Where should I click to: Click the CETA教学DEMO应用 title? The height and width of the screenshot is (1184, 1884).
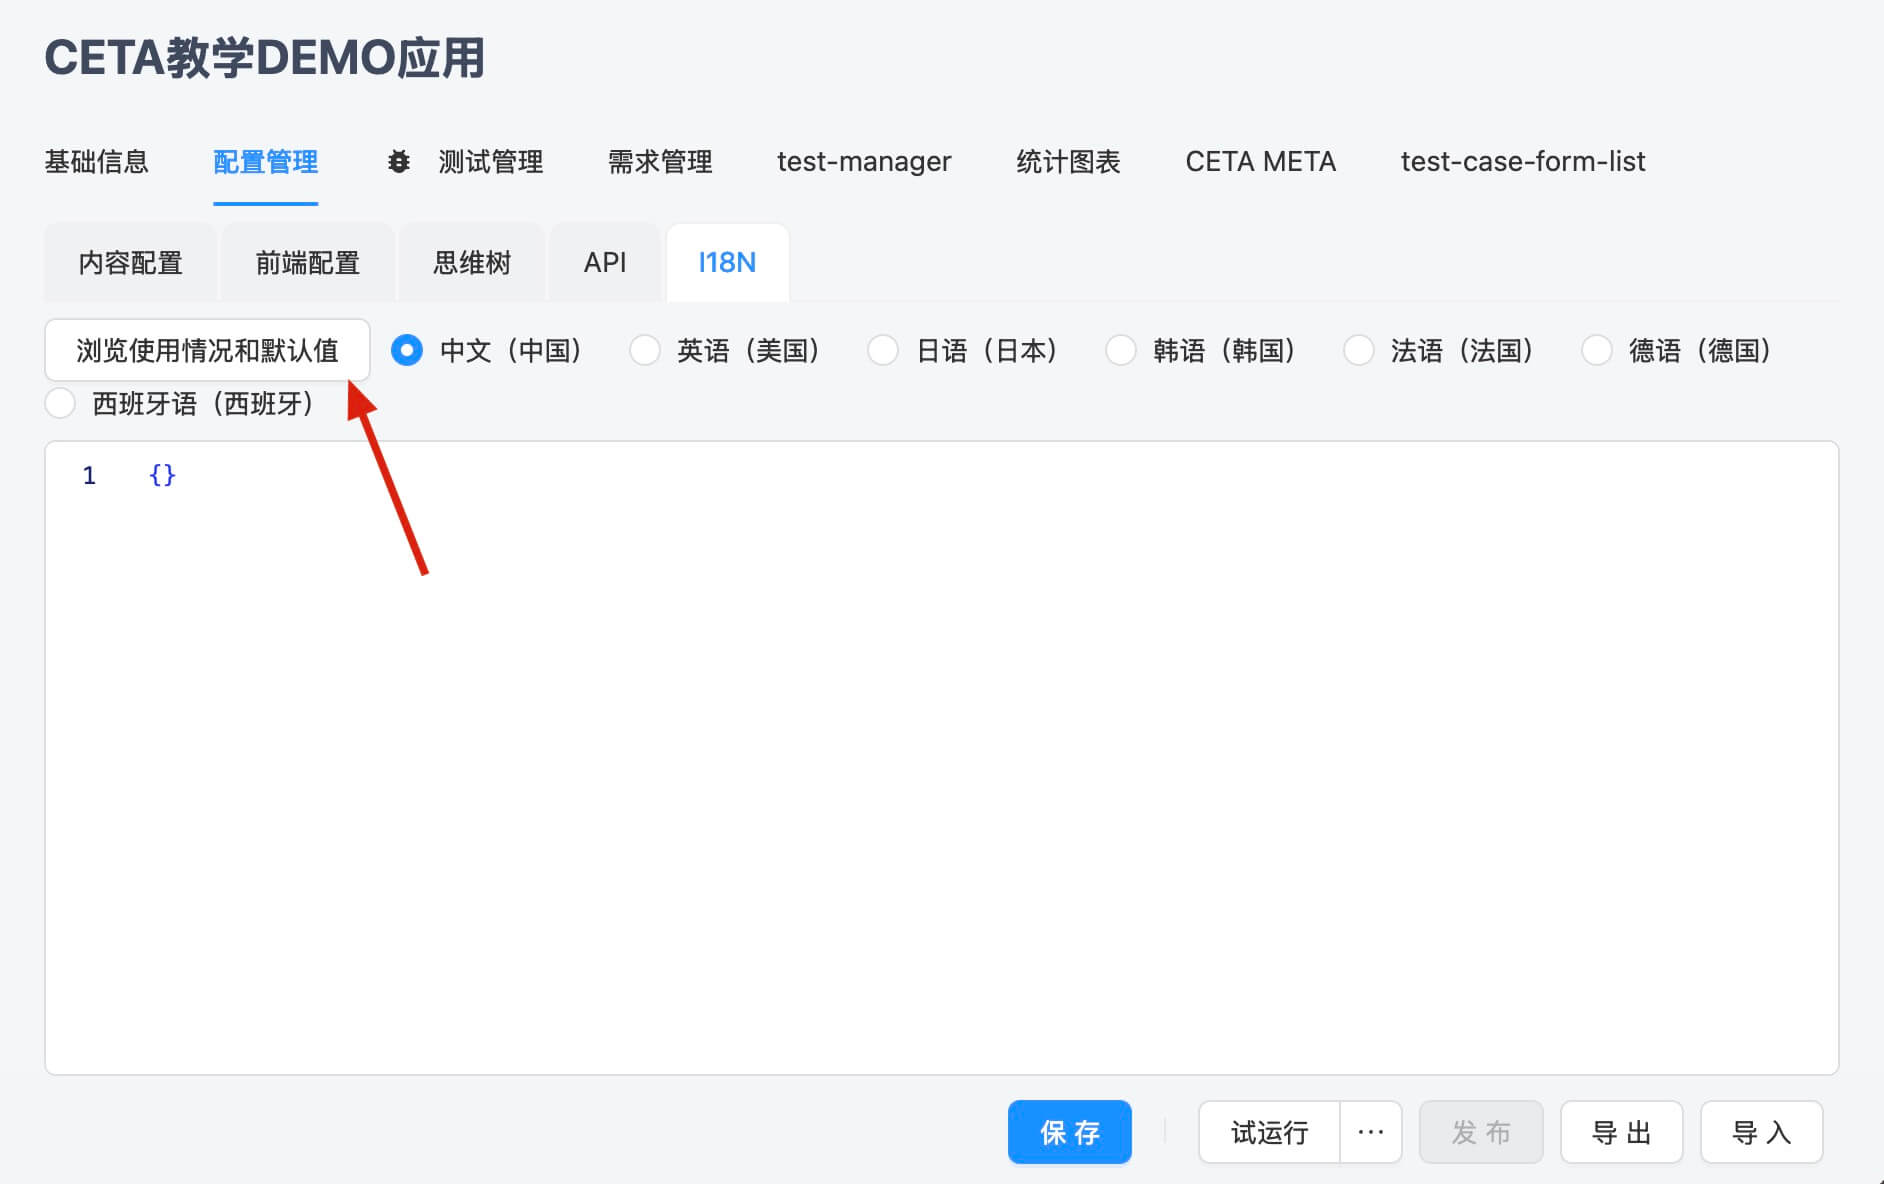(x=265, y=57)
